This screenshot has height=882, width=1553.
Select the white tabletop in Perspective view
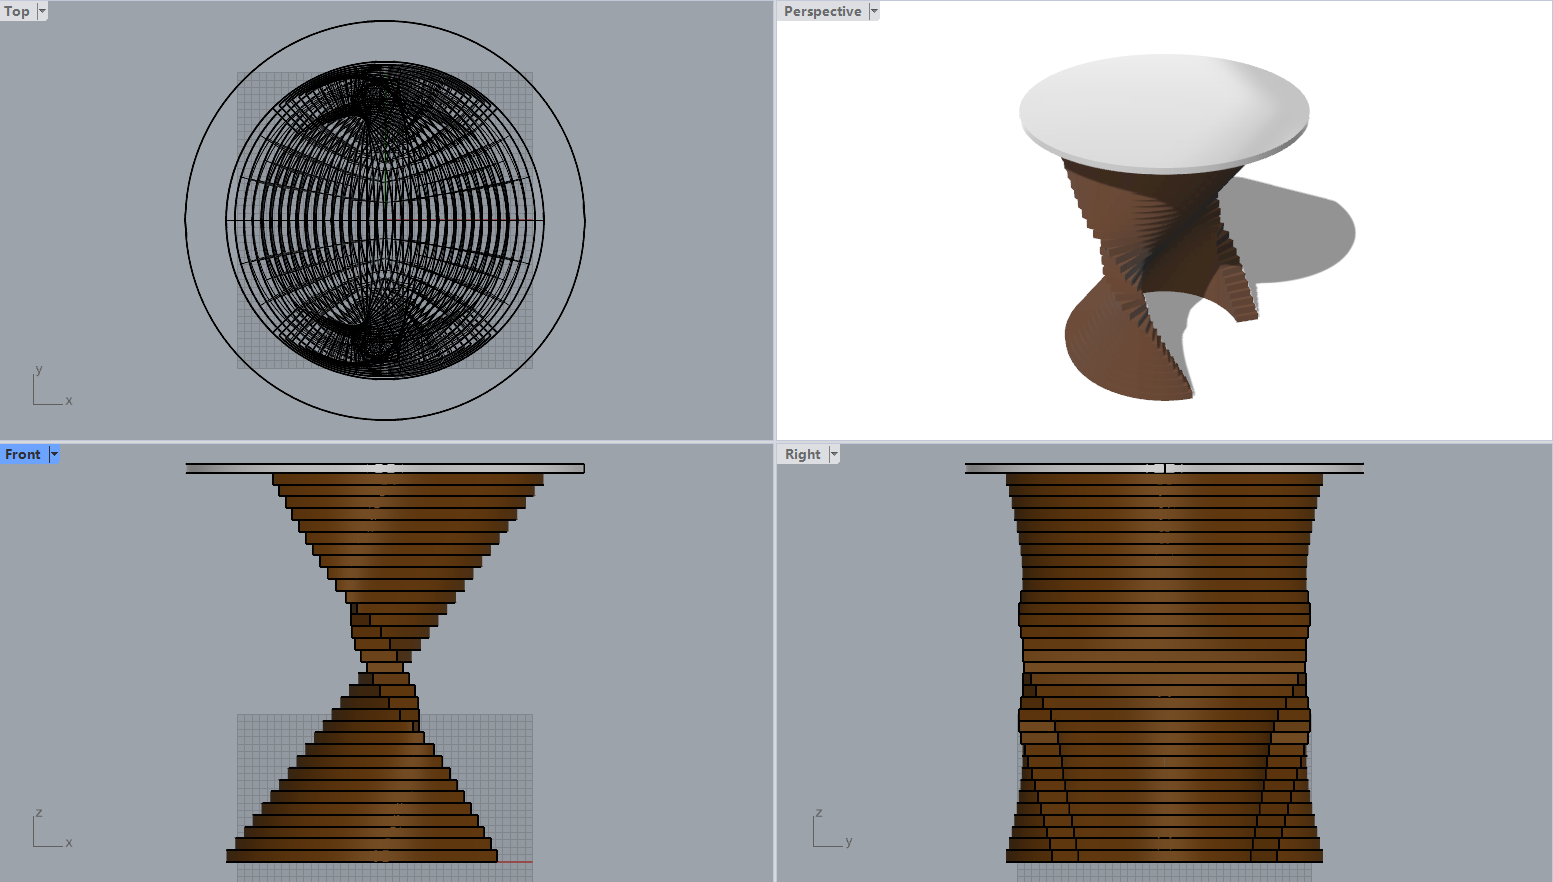point(1163,108)
